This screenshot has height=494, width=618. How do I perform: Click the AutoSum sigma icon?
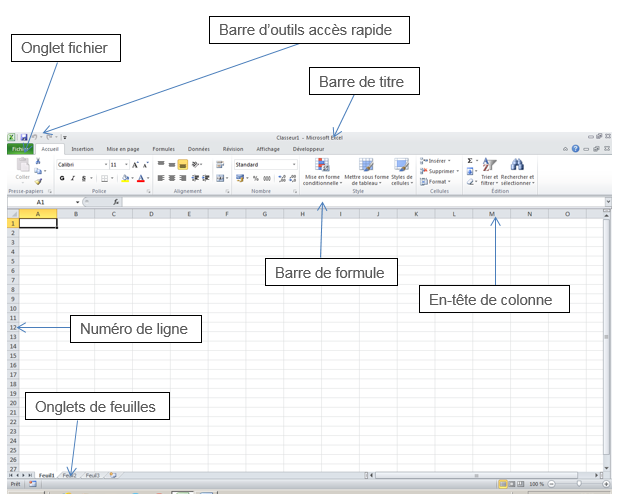click(x=470, y=160)
